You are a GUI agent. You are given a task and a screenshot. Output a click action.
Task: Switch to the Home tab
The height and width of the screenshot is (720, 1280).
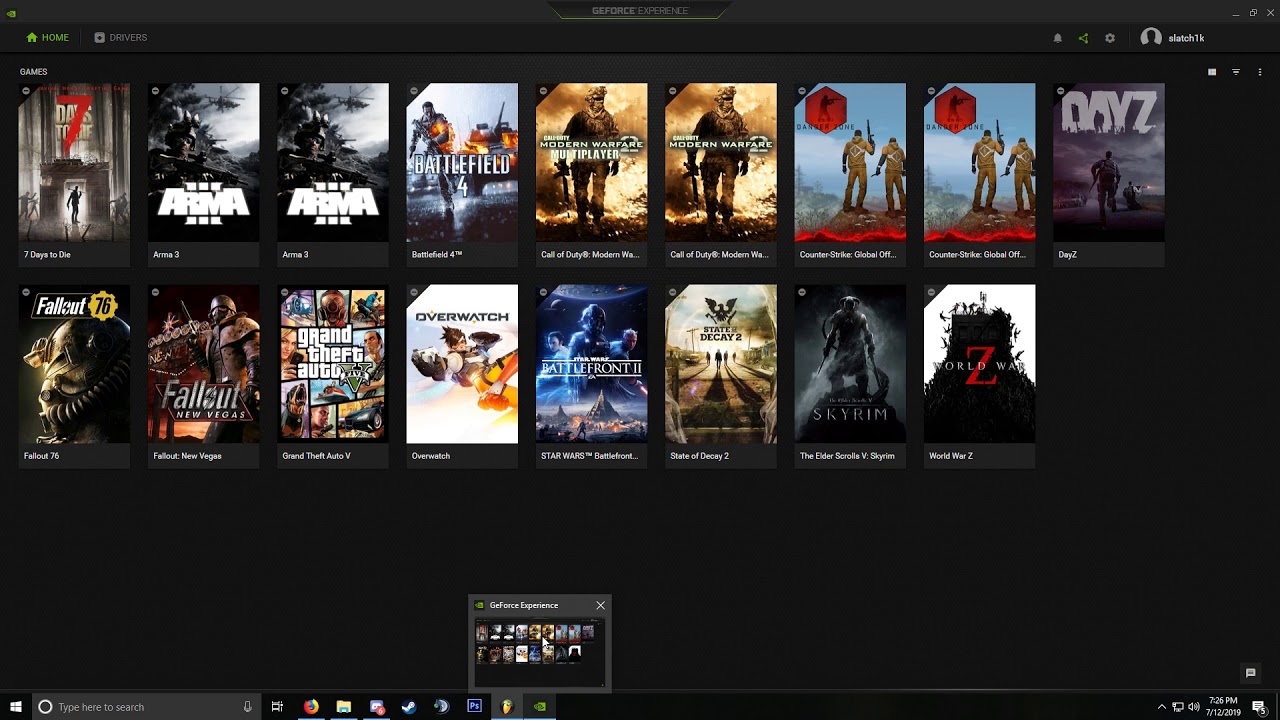pyautogui.click(x=47, y=38)
